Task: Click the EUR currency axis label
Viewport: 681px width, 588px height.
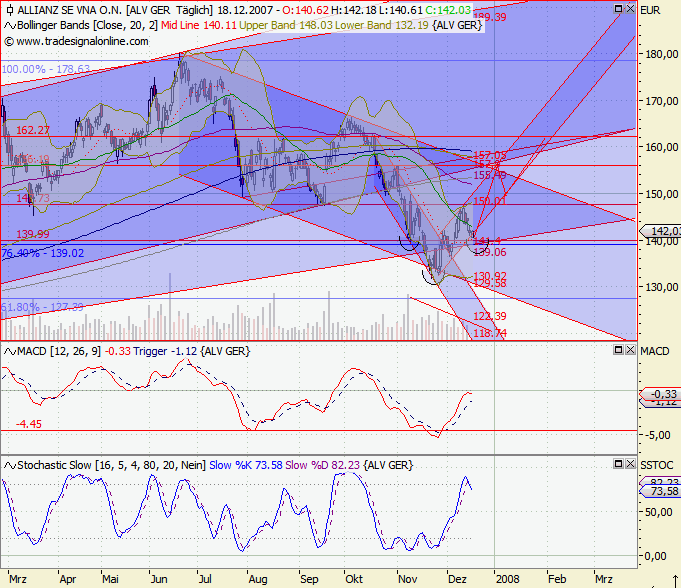Action: tap(651, 10)
